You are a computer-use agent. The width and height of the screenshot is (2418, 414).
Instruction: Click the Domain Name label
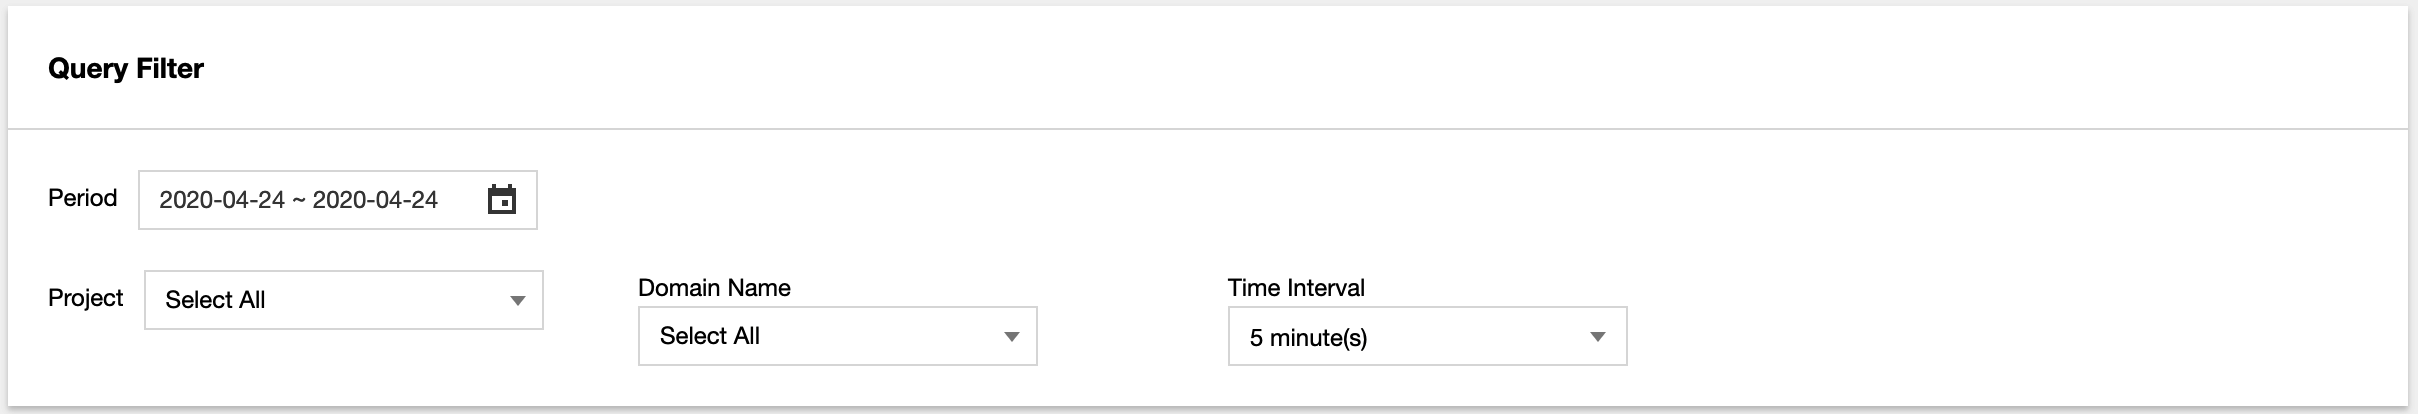click(714, 288)
